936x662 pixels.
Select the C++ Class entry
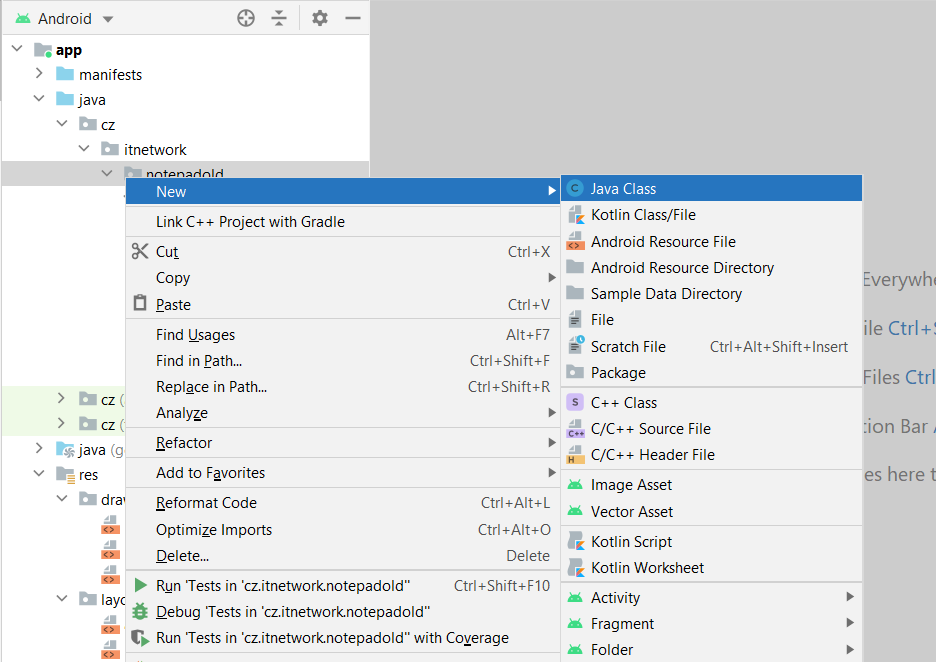pos(623,403)
